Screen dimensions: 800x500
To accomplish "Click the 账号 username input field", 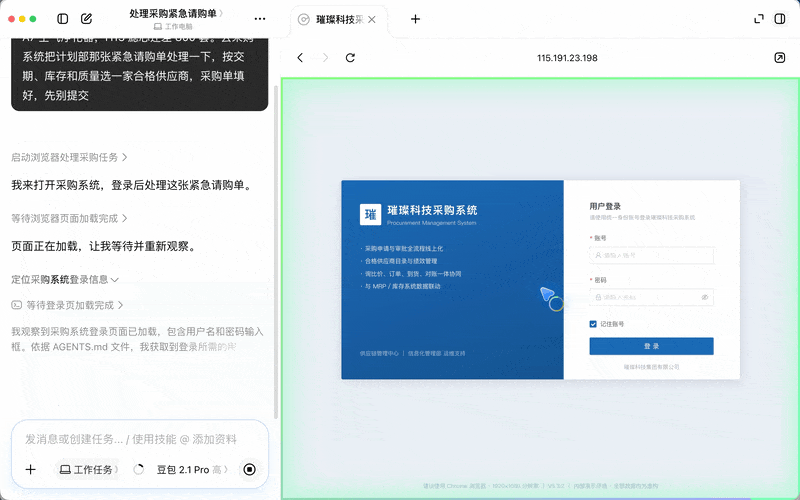I will [652, 255].
